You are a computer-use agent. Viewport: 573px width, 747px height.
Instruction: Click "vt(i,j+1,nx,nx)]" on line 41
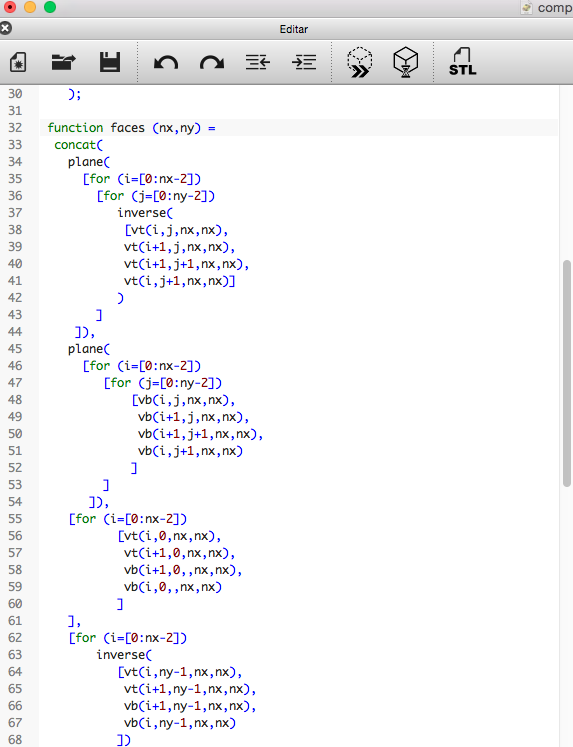click(180, 281)
